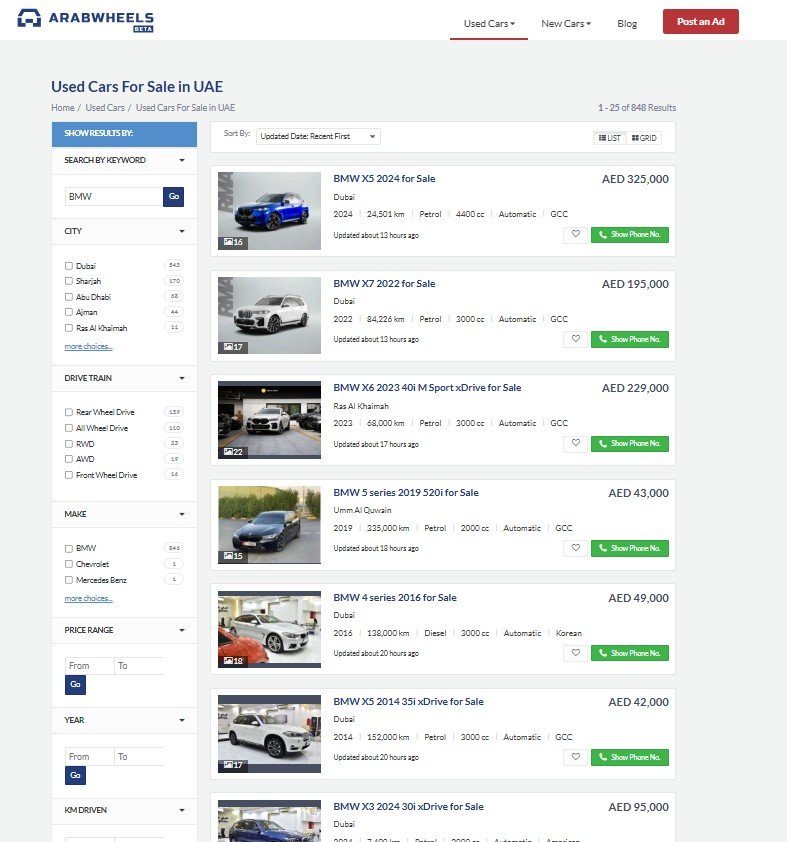The height and width of the screenshot is (842, 787).
Task: Open BMW X3 2024 30i xDrive title
Action: click(409, 807)
